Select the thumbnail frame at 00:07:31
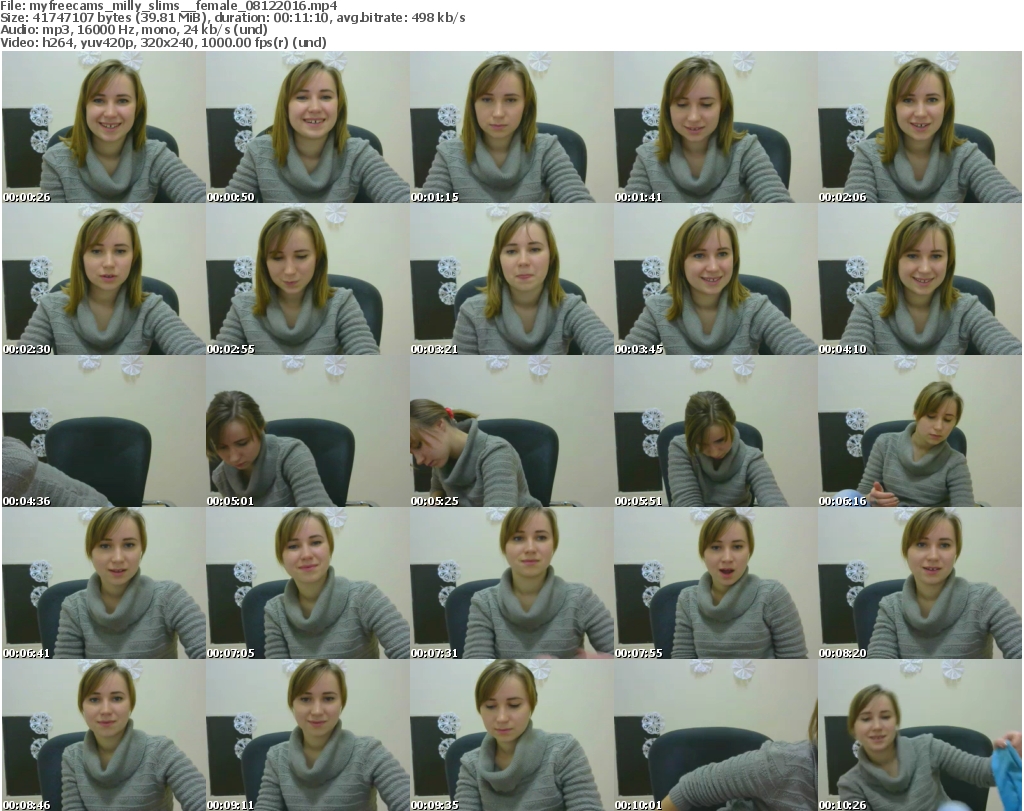 [x=511, y=584]
